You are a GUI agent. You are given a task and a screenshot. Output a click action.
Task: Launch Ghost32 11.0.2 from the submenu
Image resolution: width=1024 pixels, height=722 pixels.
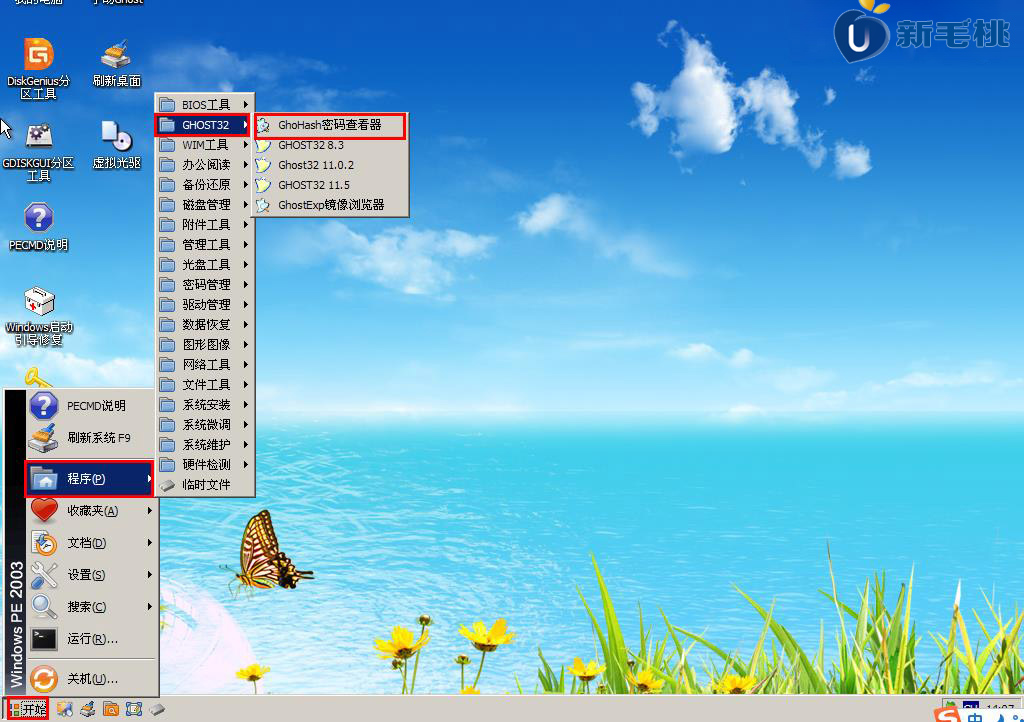coord(330,165)
